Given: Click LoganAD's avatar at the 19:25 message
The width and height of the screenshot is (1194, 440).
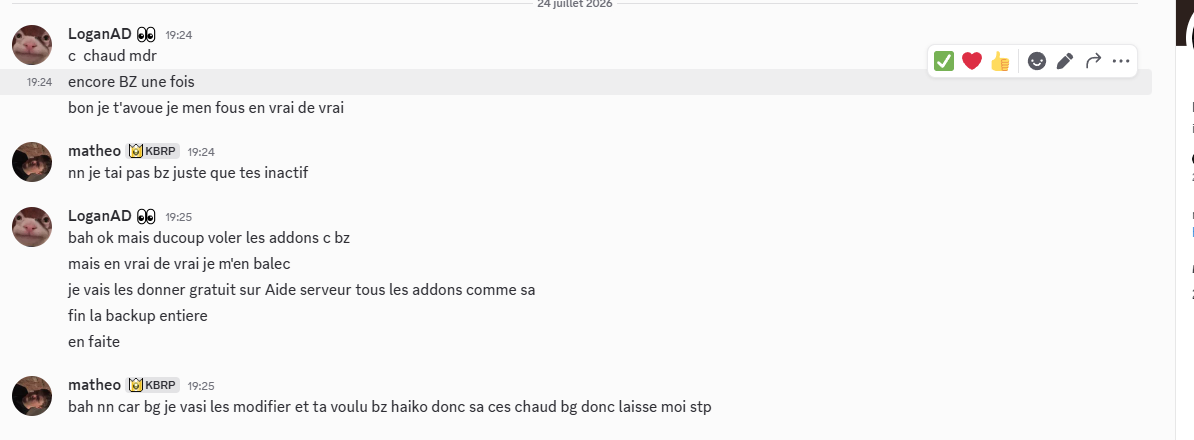Looking at the screenshot, I should pyautogui.click(x=32, y=227).
